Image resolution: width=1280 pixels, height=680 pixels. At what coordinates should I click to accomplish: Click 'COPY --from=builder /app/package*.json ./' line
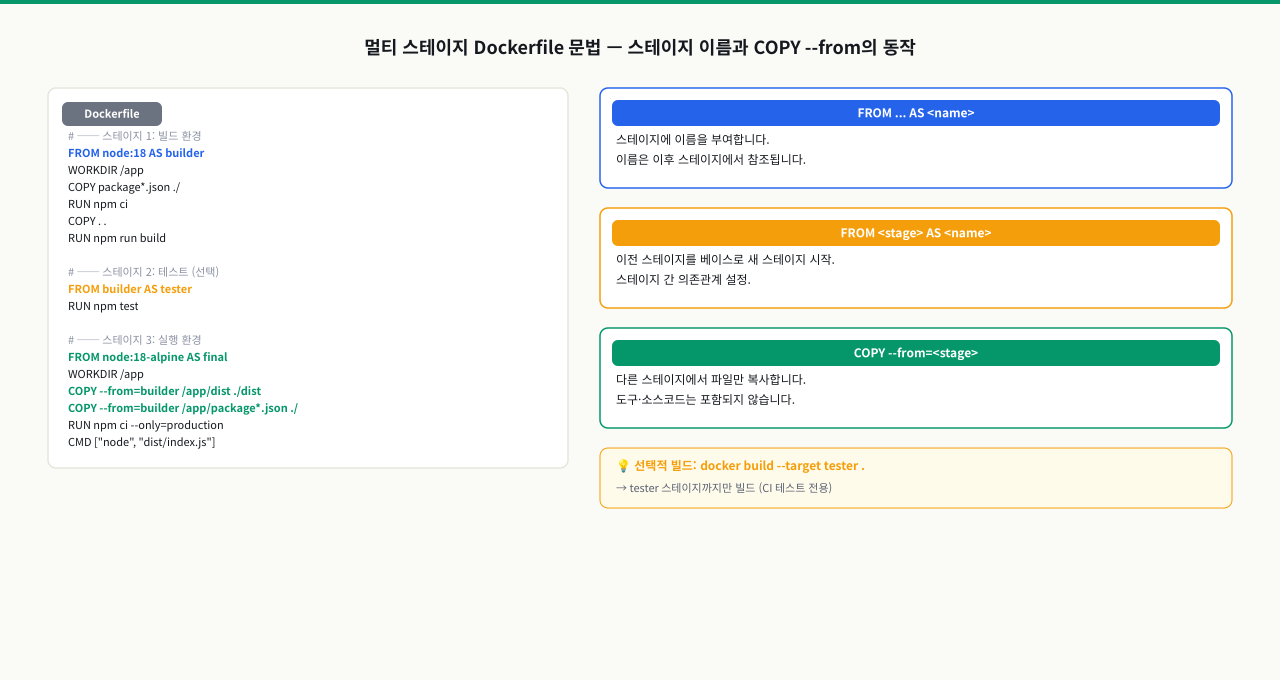click(x=183, y=408)
